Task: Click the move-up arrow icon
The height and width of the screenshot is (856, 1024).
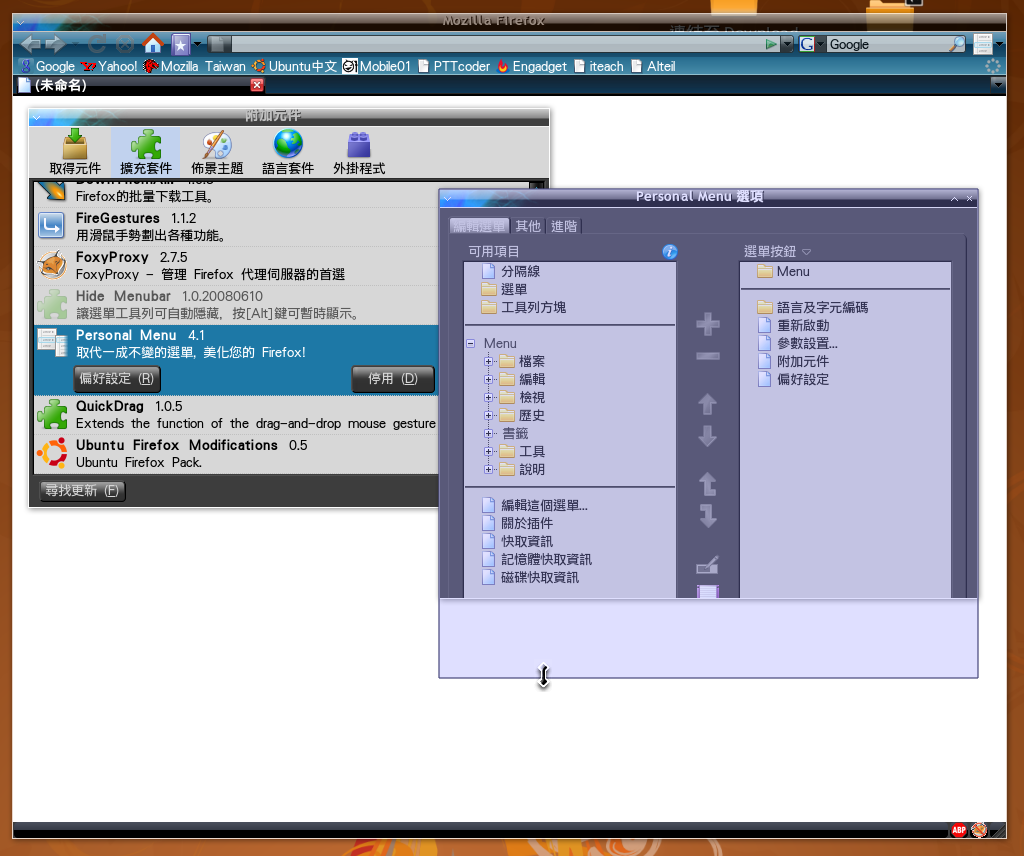Action: pos(707,404)
